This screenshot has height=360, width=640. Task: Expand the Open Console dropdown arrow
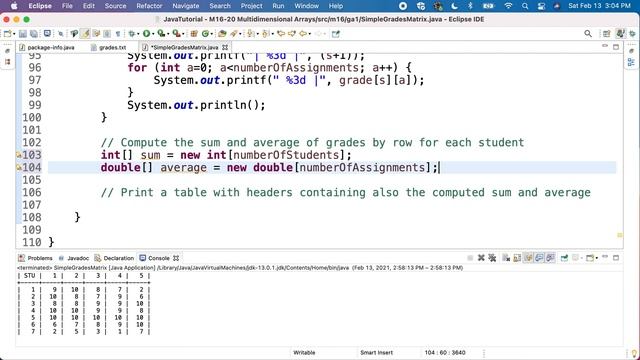click(x=597, y=258)
